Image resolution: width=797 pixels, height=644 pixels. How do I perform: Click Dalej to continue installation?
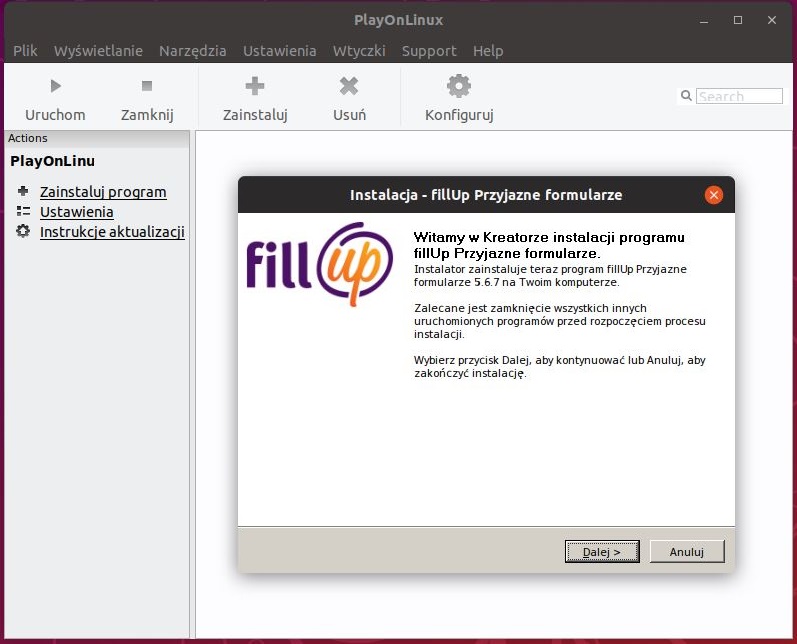[602, 551]
